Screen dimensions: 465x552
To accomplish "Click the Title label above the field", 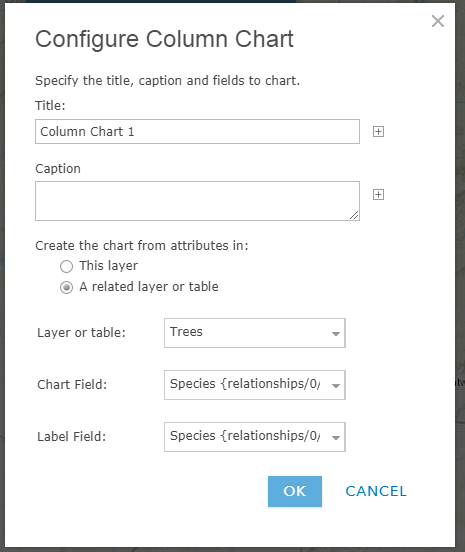I will click(50, 105).
